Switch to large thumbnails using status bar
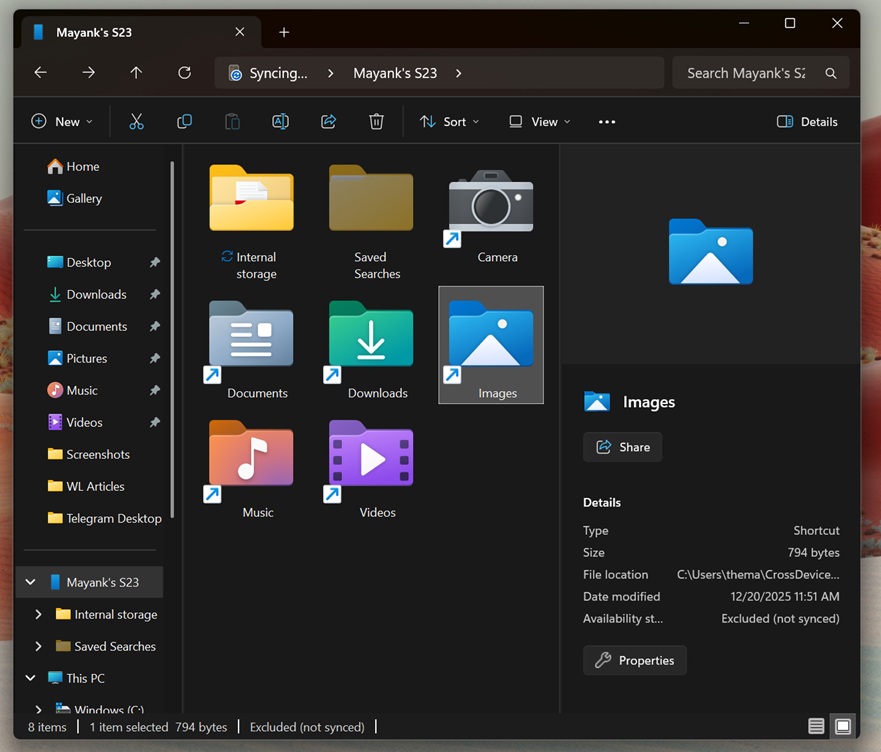Image resolution: width=881 pixels, height=752 pixels. (842, 726)
